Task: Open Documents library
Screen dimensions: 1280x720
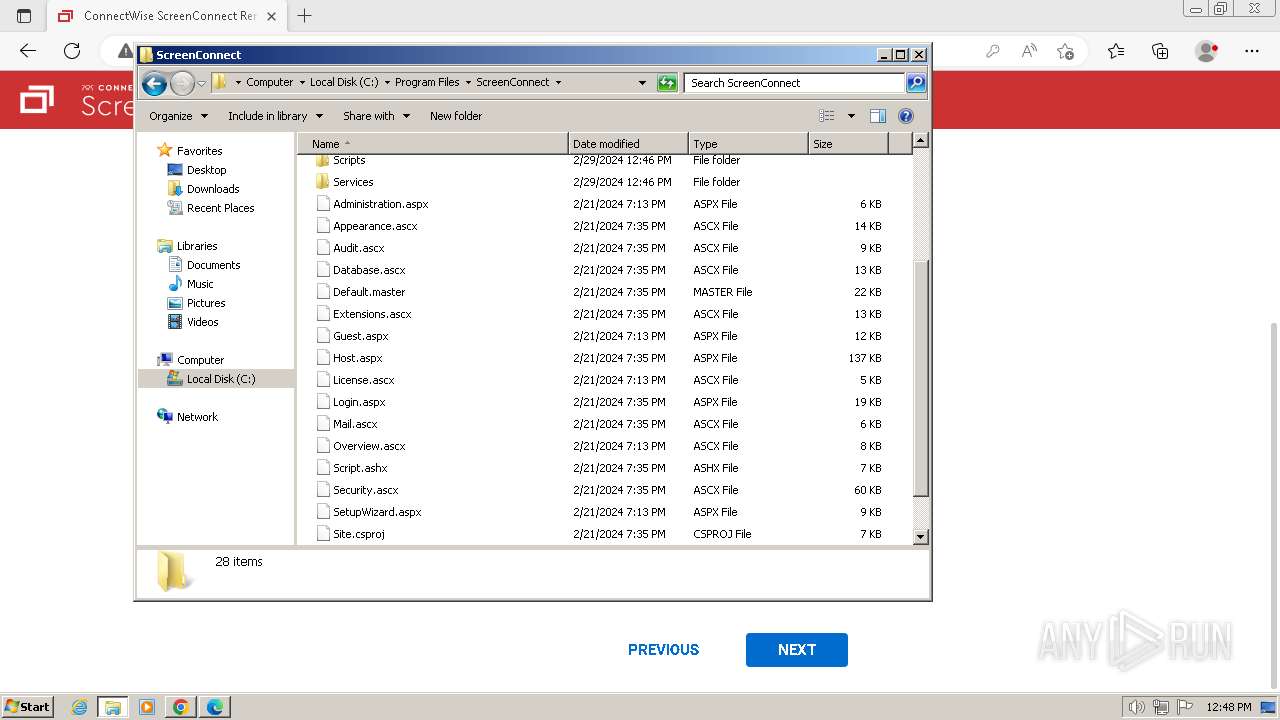Action: tap(213, 265)
